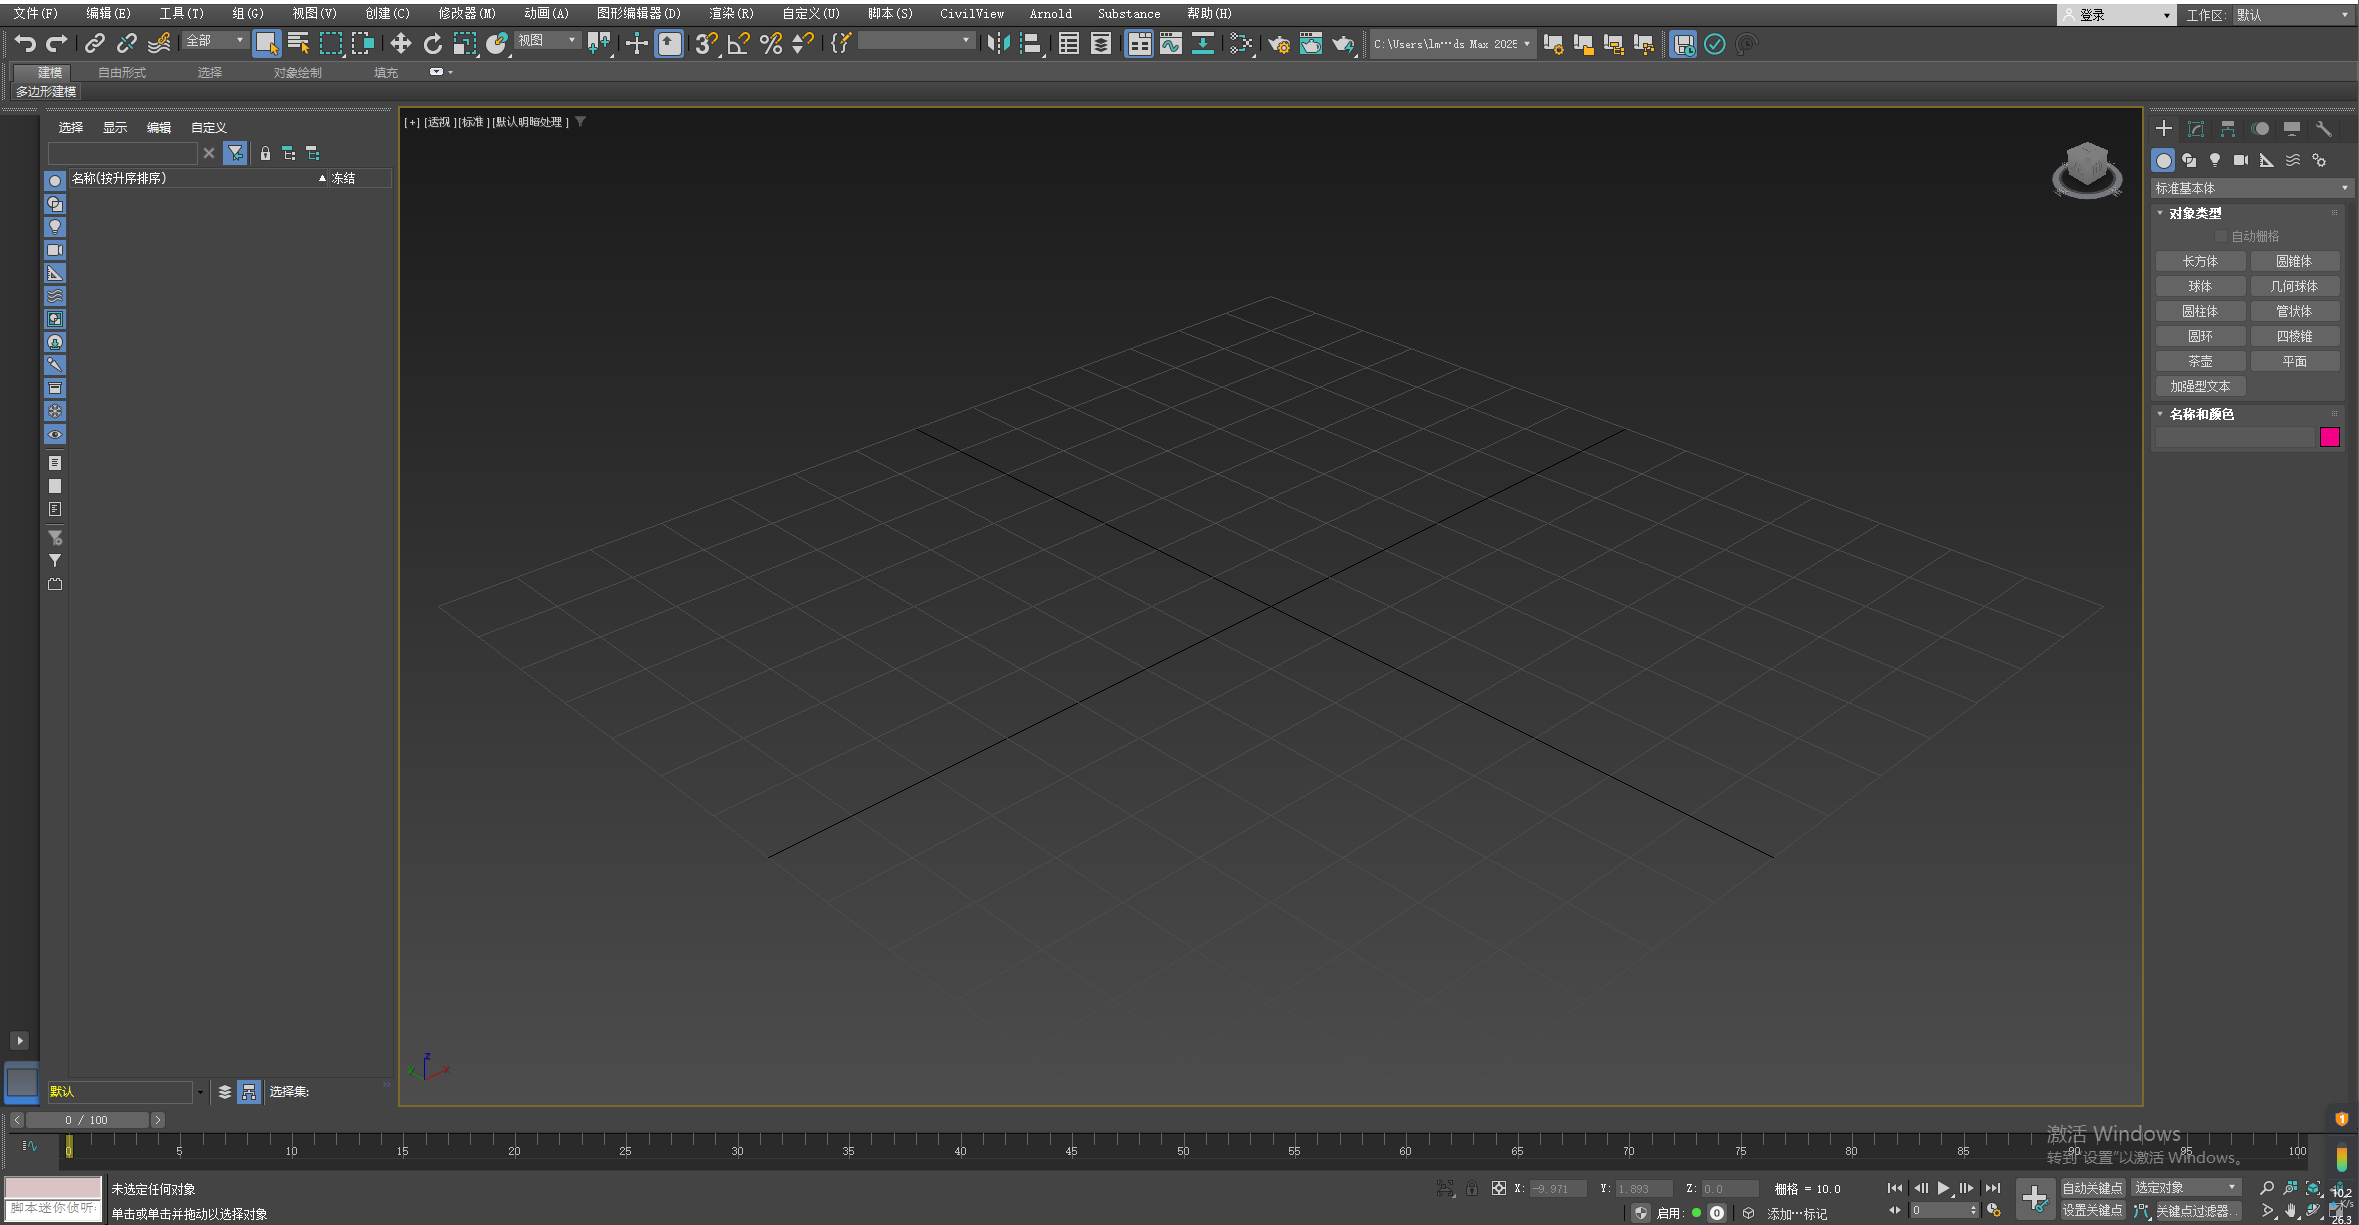
Task: Toggle the Spinner Snap button
Action: pyautogui.click(x=803, y=43)
